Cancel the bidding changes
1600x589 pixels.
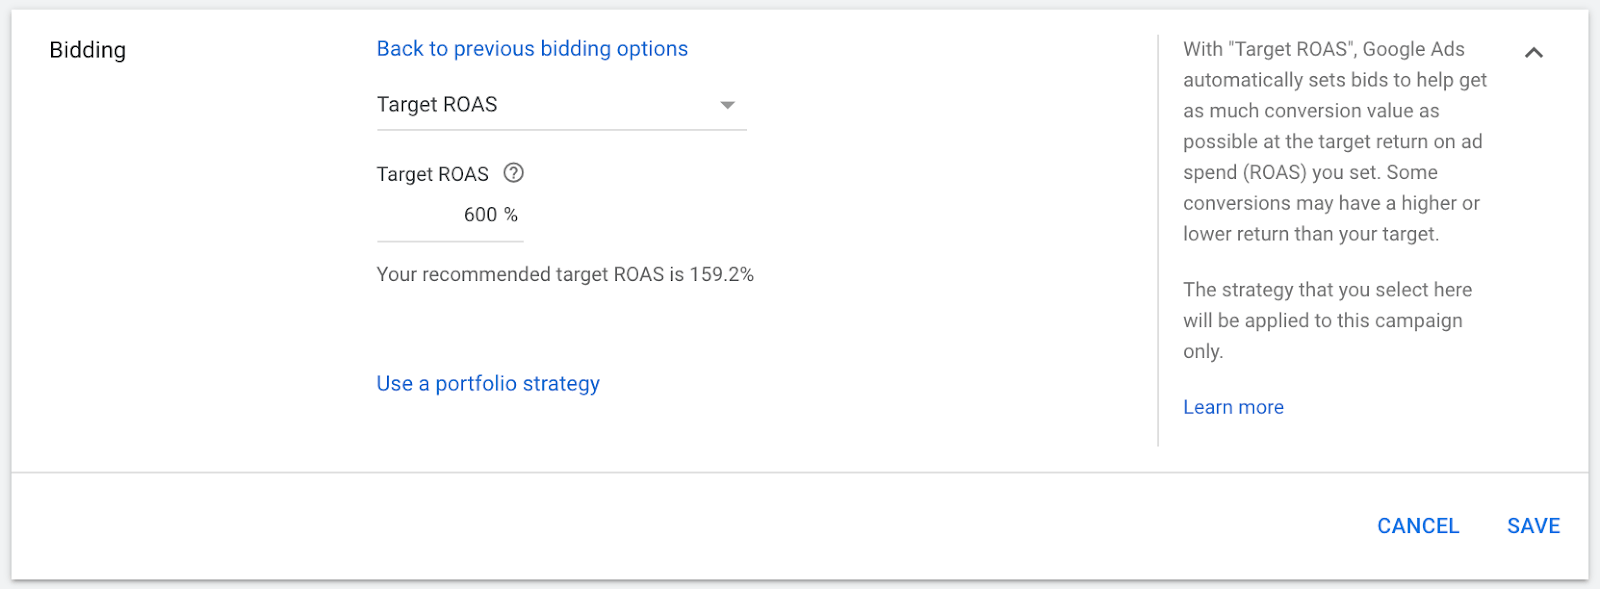coord(1418,526)
